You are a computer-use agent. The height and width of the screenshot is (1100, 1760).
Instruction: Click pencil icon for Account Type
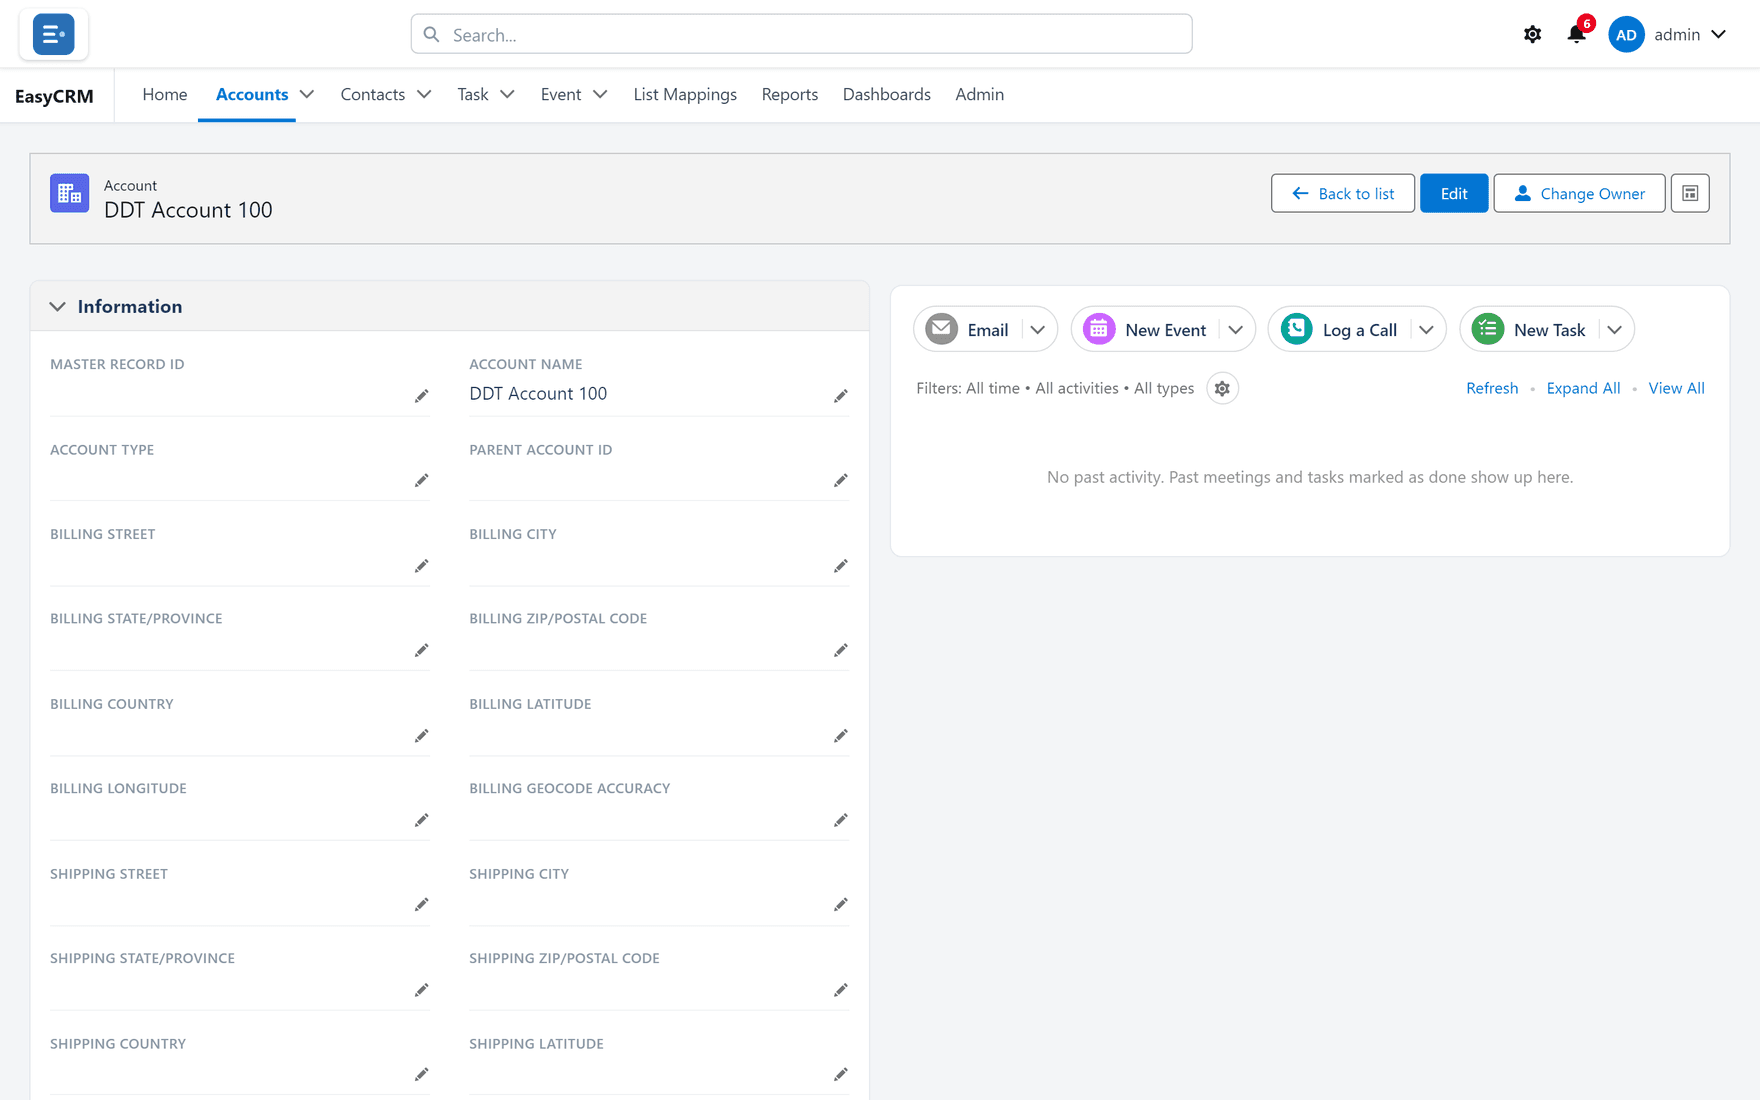[x=421, y=481]
